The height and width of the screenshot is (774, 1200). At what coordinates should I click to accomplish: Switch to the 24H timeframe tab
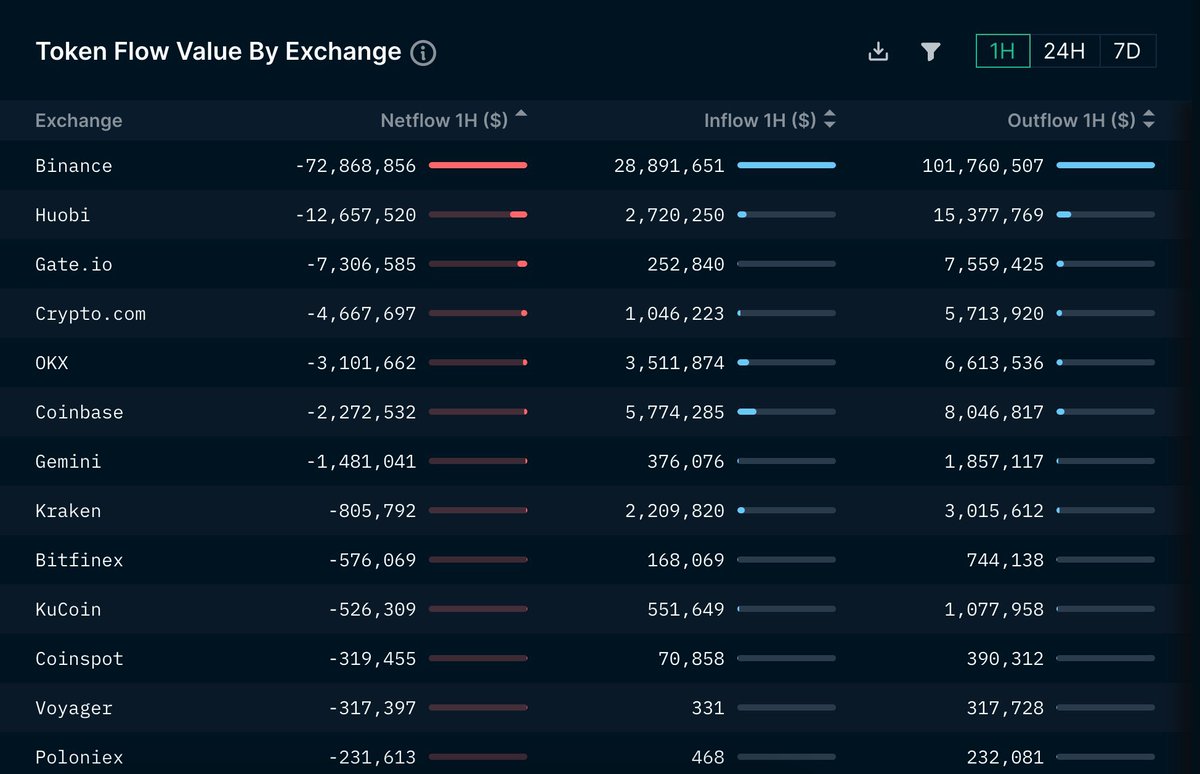1064,50
